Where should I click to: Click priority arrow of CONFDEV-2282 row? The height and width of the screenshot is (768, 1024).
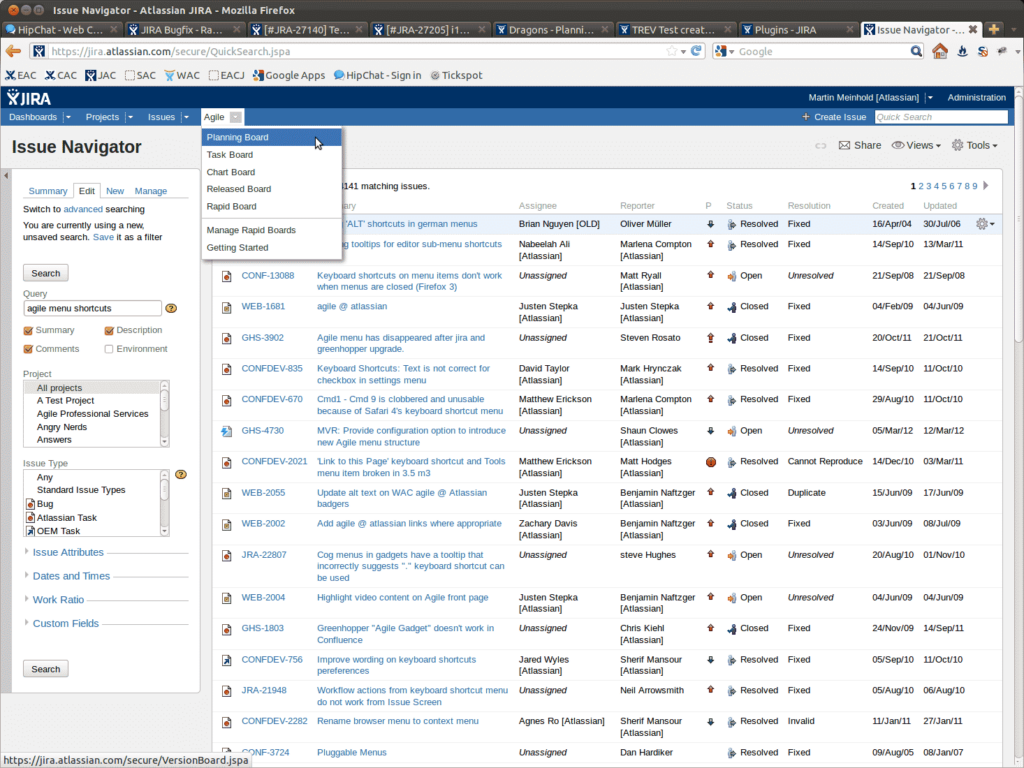(x=711, y=722)
